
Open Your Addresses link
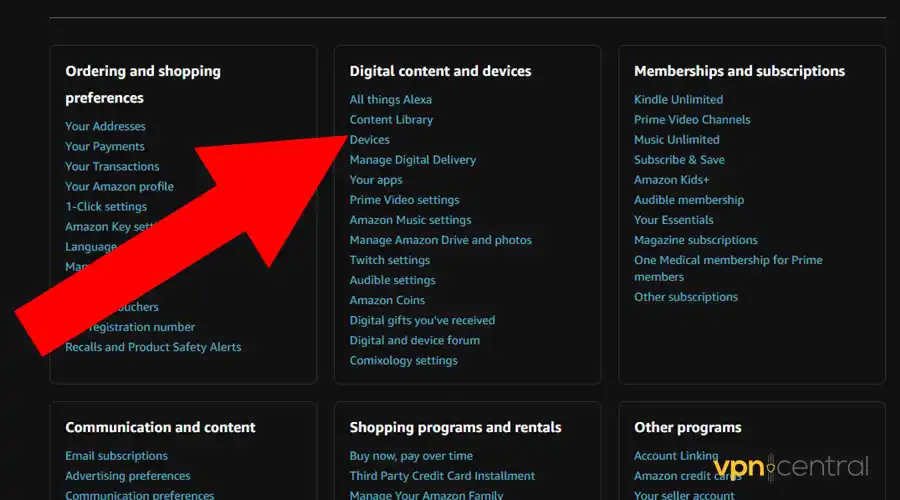click(x=105, y=127)
